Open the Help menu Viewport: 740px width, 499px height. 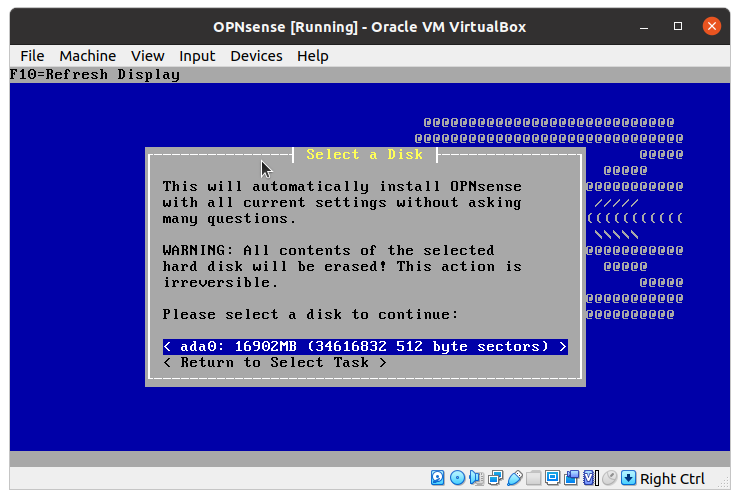coord(312,56)
